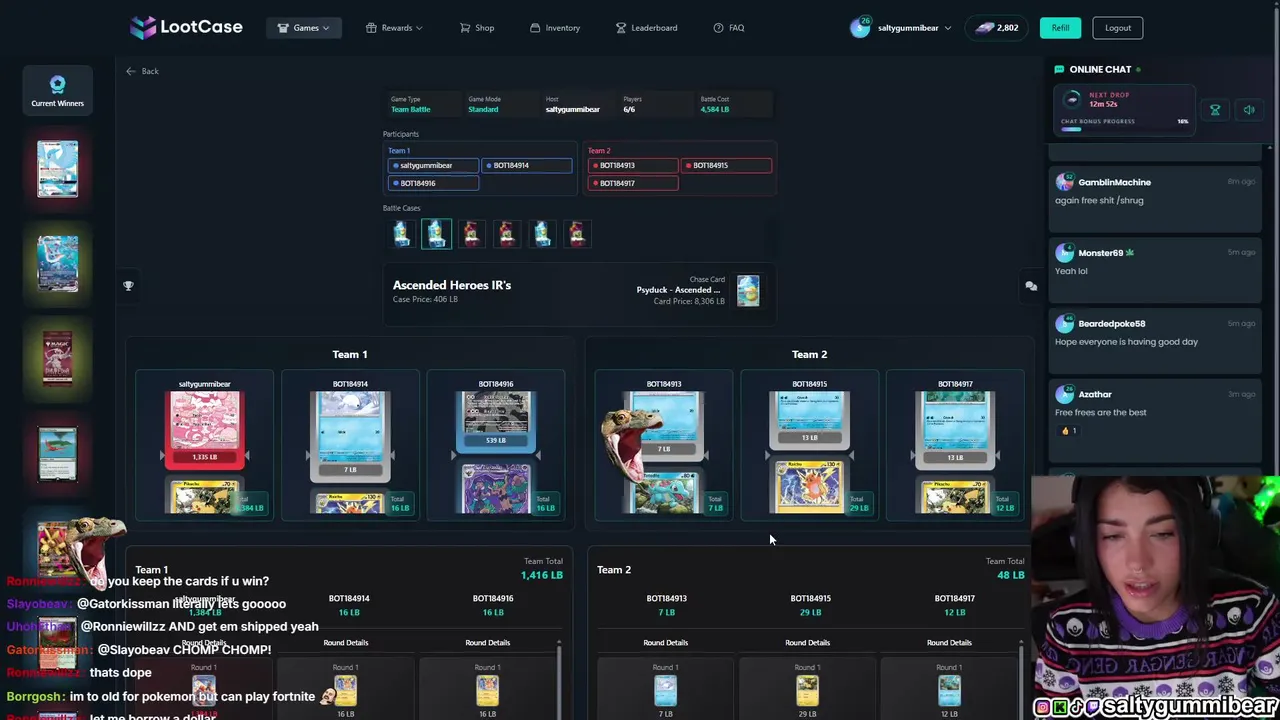The width and height of the screenshot is (1280, 720).
Task: Click first winner card in left sidebar
Action: (57, 168)
